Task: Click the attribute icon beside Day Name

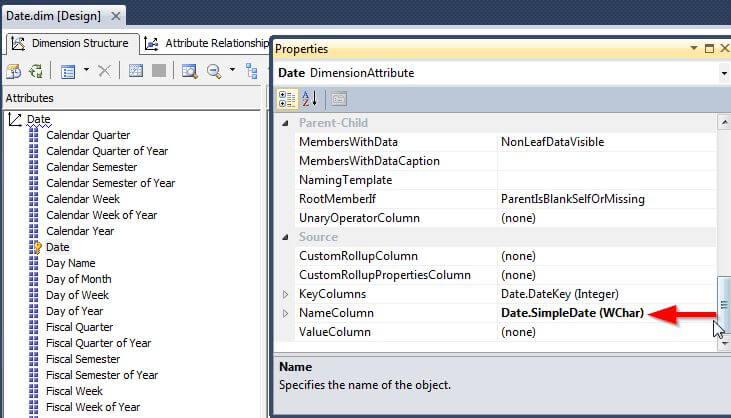Action: tap(34, 263)
